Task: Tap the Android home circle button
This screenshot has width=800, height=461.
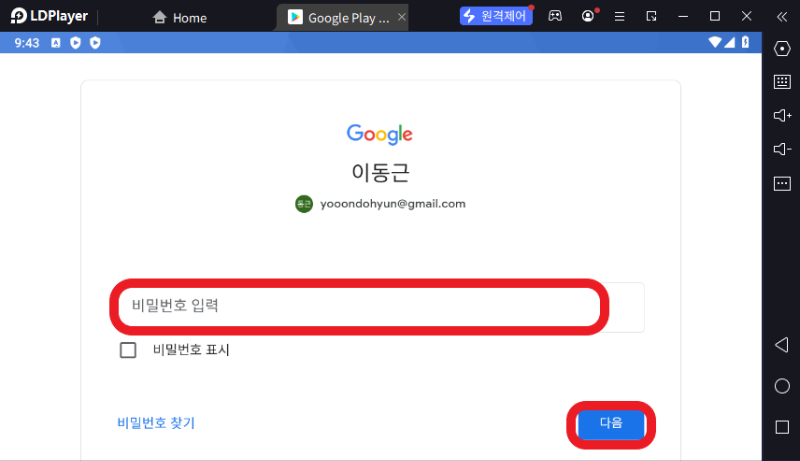Action: 782,386
